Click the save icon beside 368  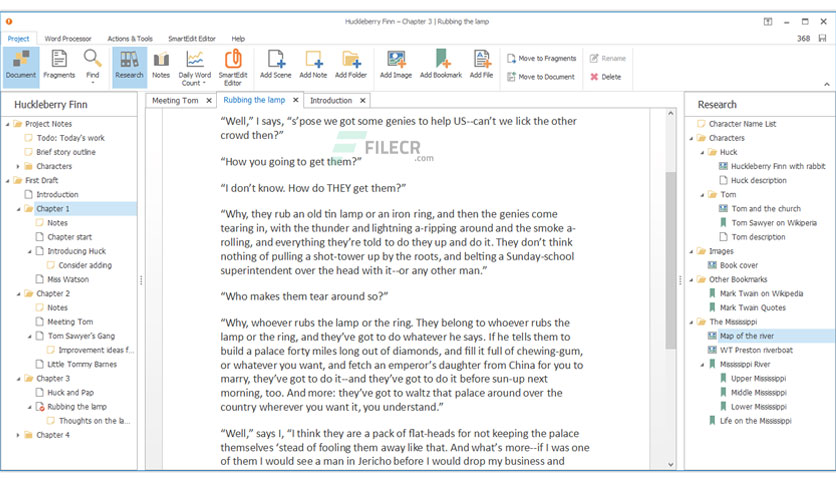click(x=822, y=38)
